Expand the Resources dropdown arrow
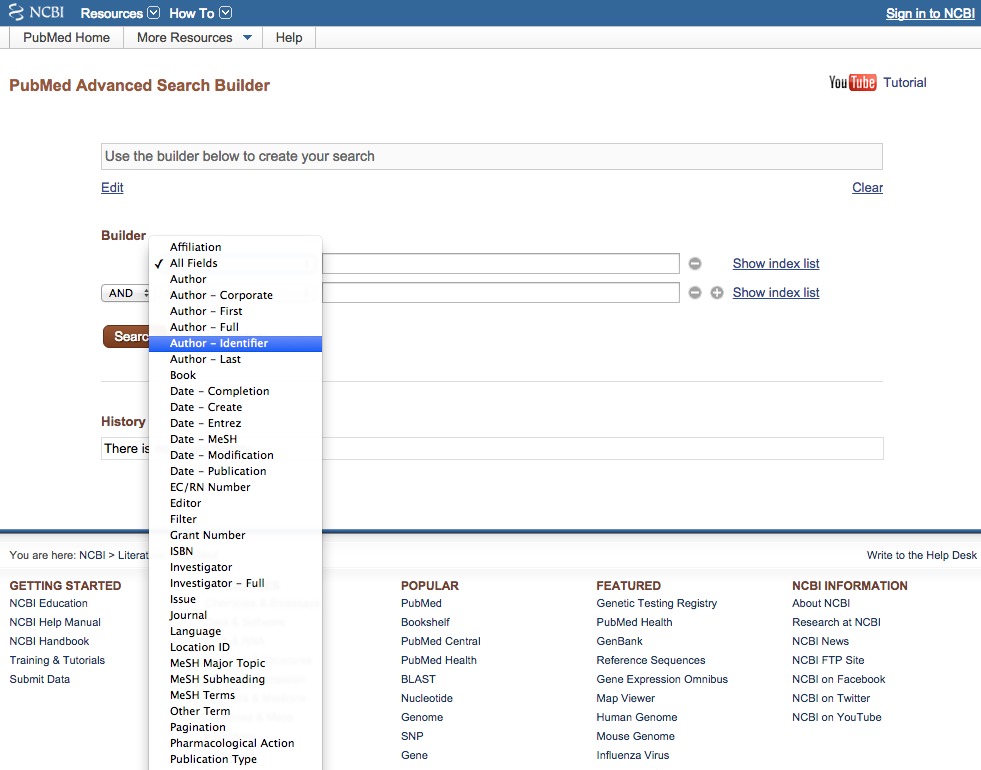The width and height of the screenshot is (981, 770). pyautogui.click(x=153, y=13)
